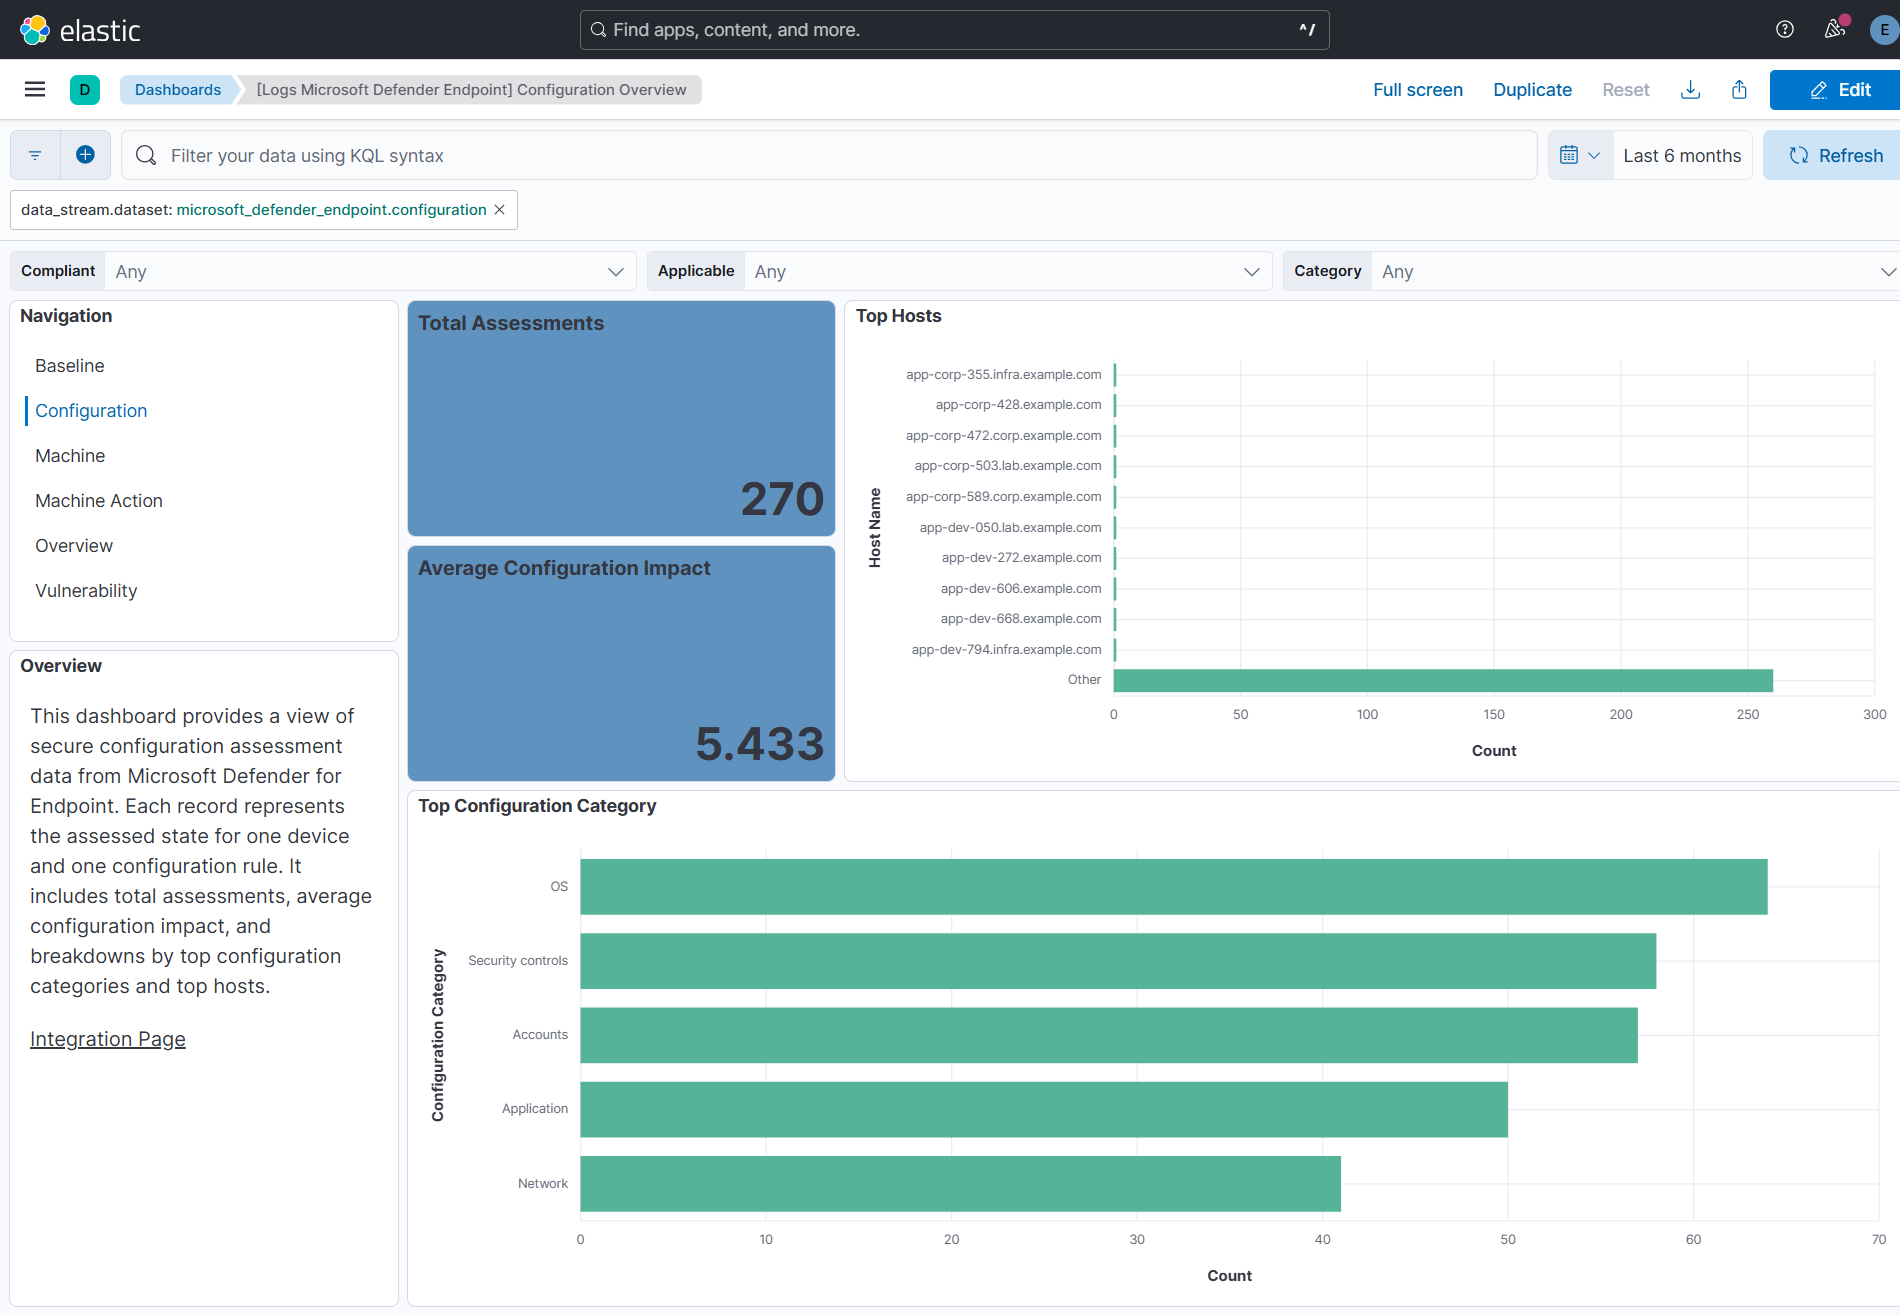
Task: Click host label app-dev-050.lab.example.com
Action: point(1010,528)
